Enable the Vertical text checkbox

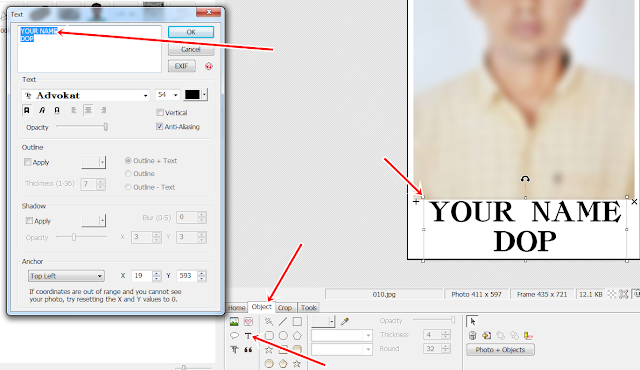coord(160,112)
